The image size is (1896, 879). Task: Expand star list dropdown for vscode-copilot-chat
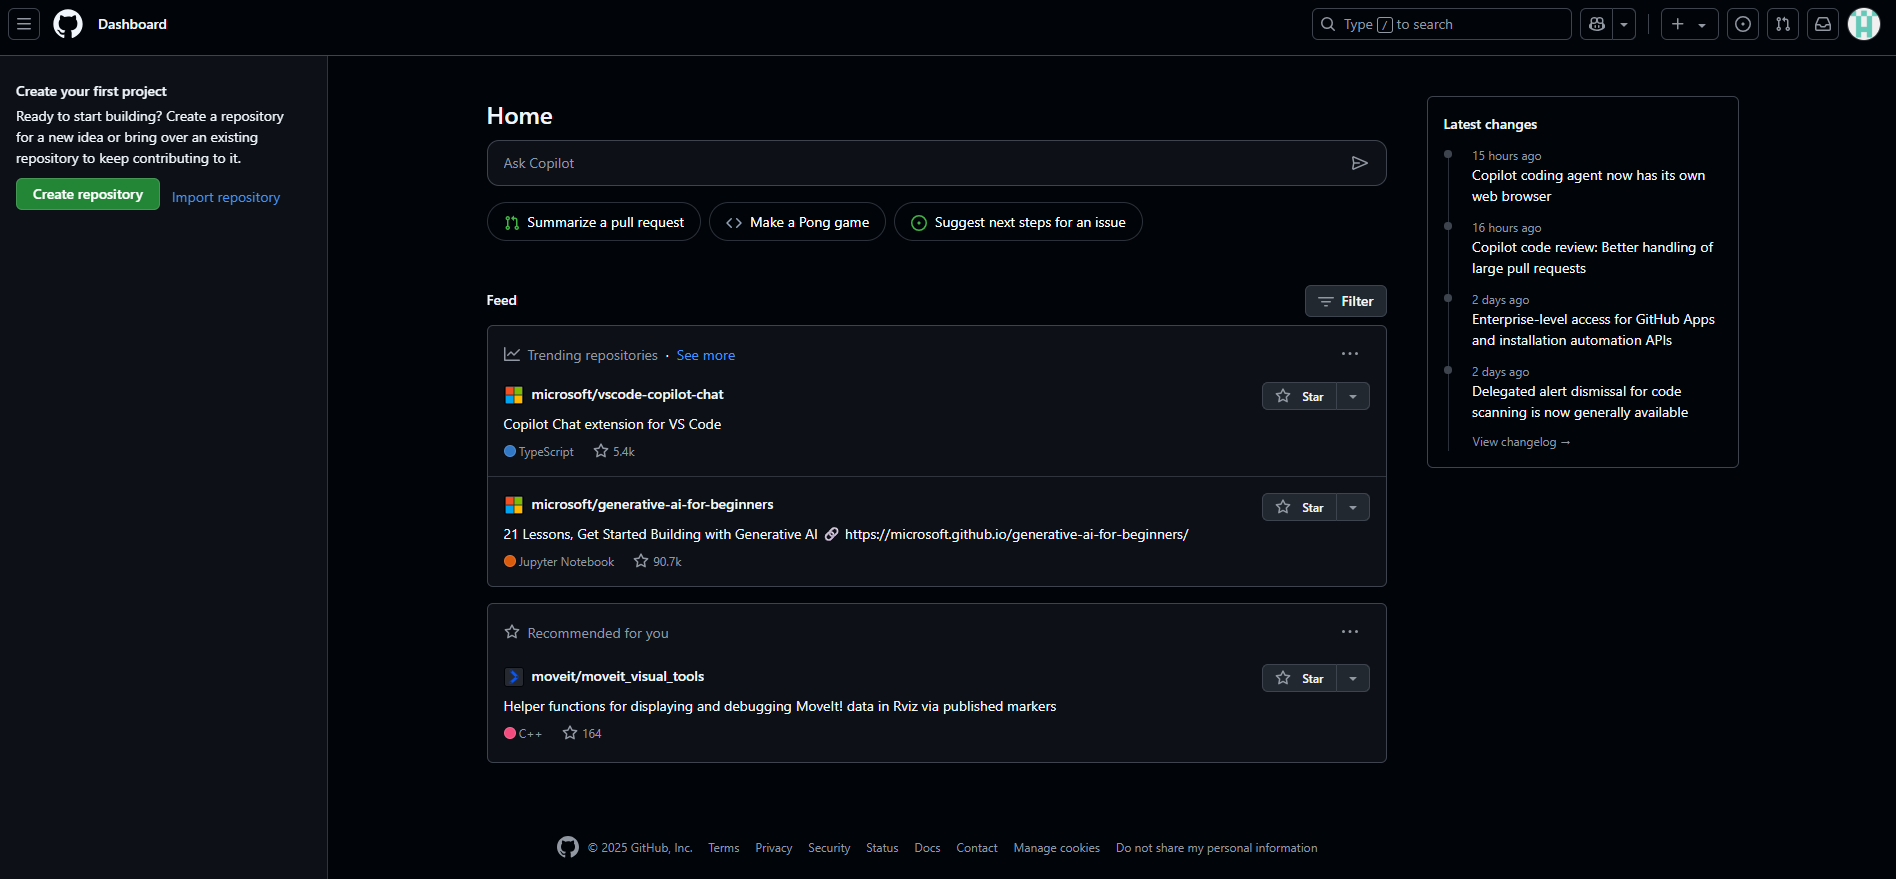coord(1353,396)
